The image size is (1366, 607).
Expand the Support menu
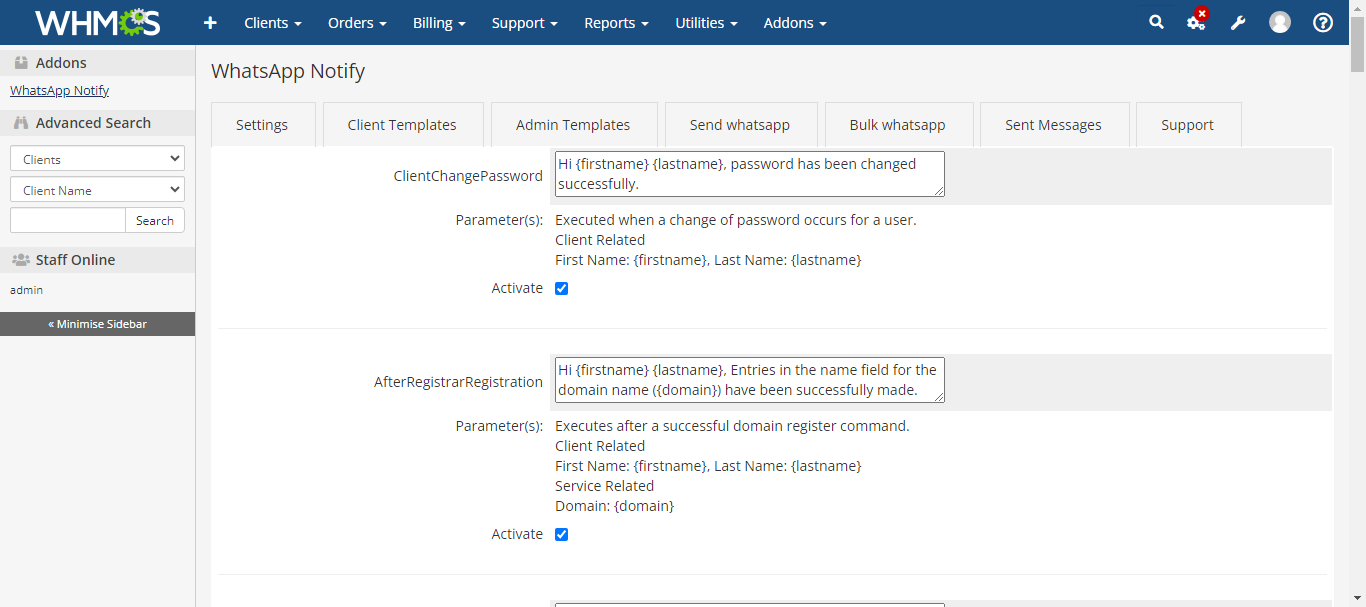click(x=525, y=23)
